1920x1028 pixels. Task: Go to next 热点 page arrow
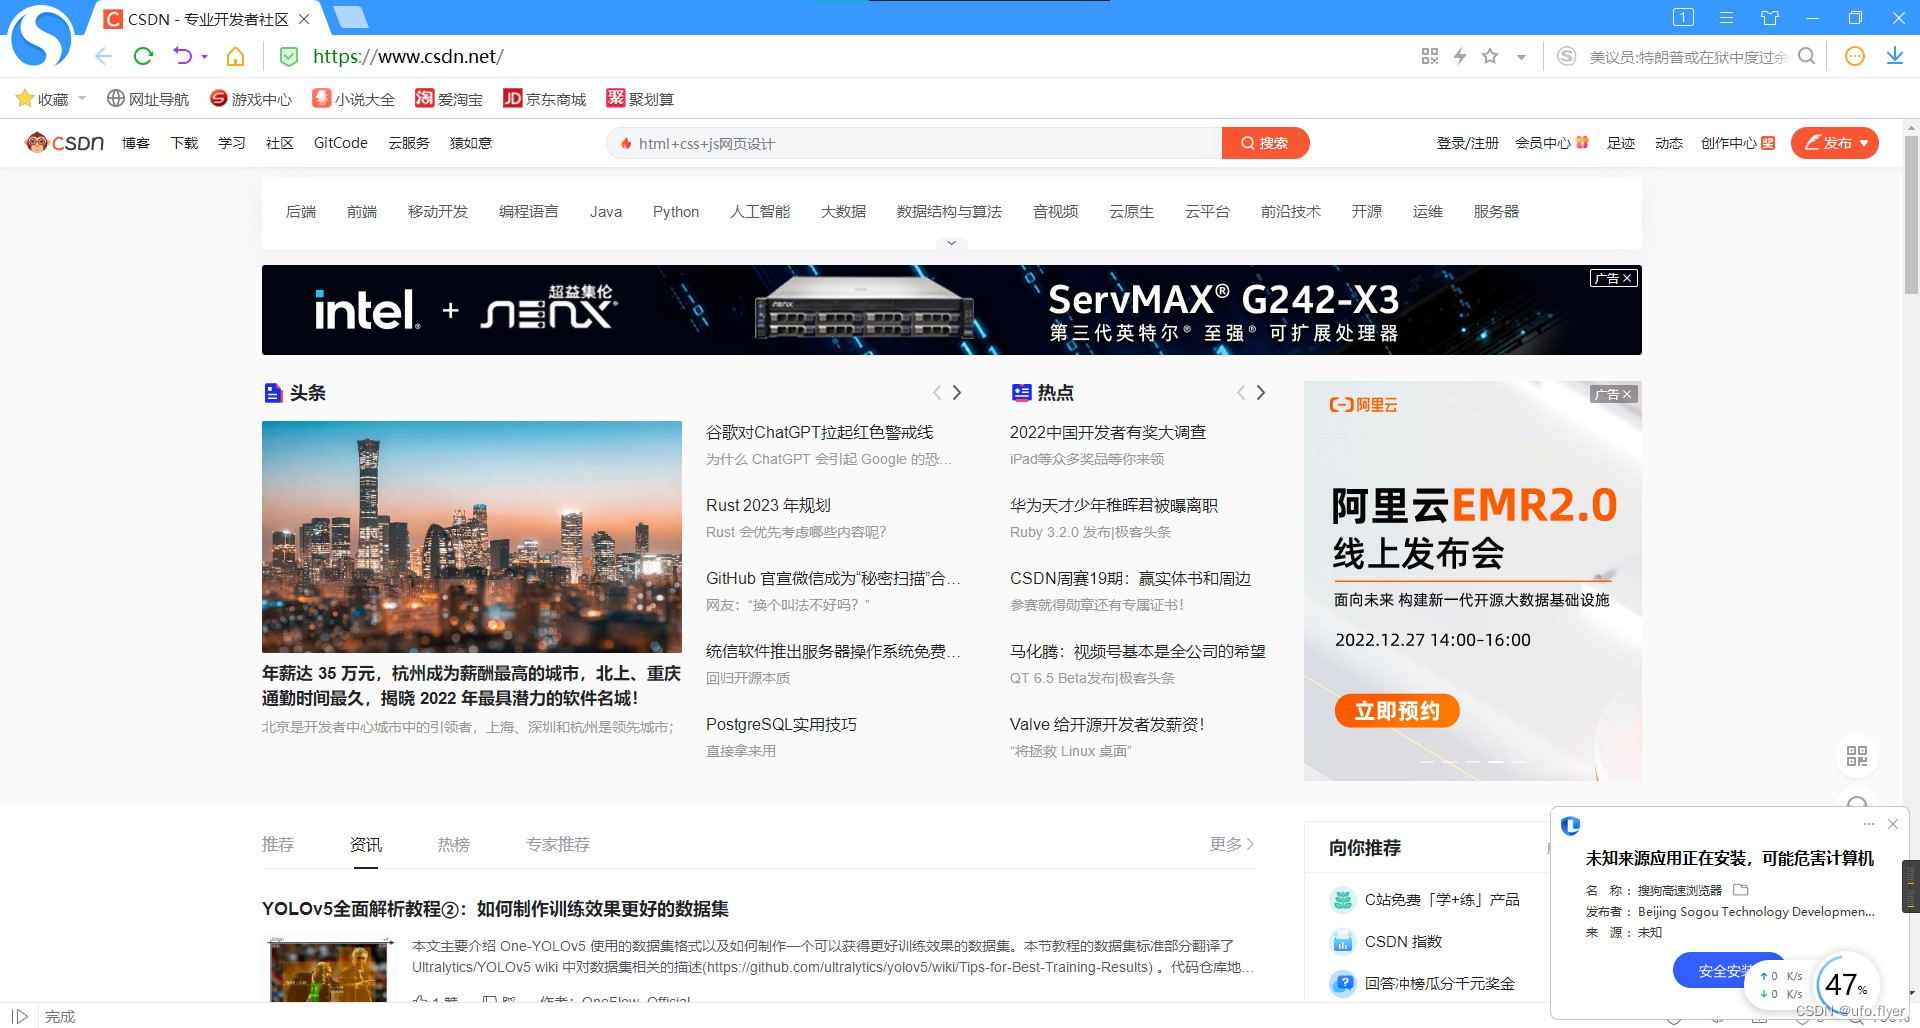coord(1261,393)
